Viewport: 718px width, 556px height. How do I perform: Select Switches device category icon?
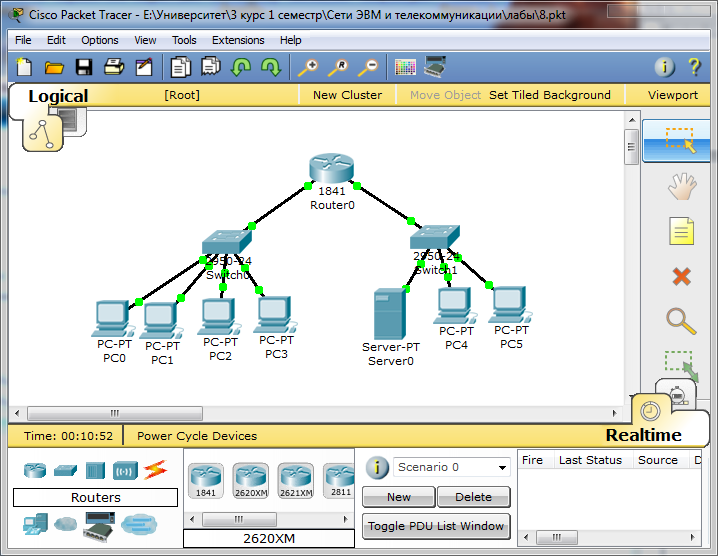[65, 470]
